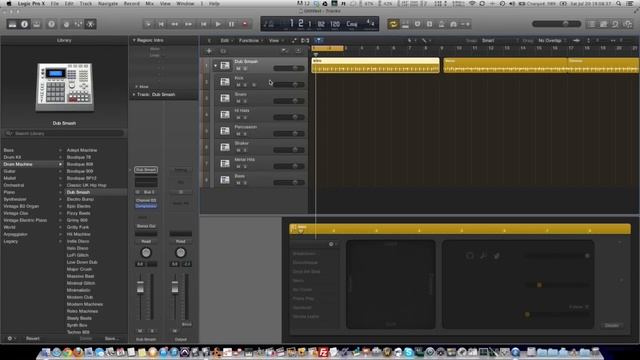The image size is (640, 360).
Task: Click the duplicate track button beside plus
Action: pyautogui.click(x=223, y=51)
